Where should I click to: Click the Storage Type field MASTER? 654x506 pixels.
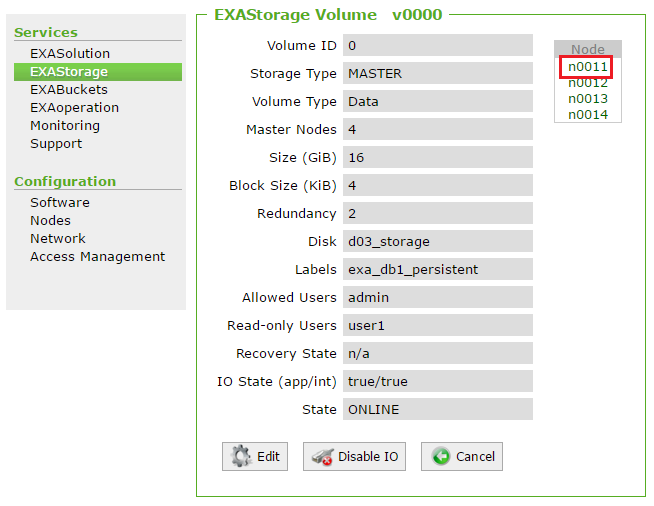click(x=438, y=73)
